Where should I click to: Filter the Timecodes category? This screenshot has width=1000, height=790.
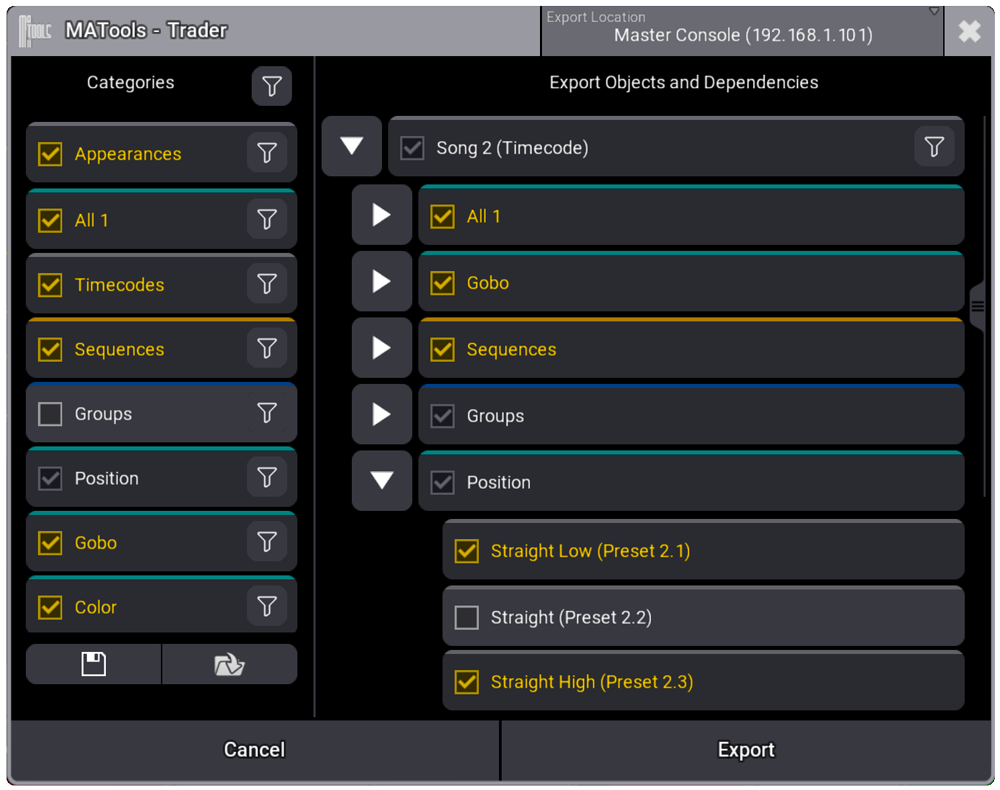pyautogui.click(x=267, y=284)
